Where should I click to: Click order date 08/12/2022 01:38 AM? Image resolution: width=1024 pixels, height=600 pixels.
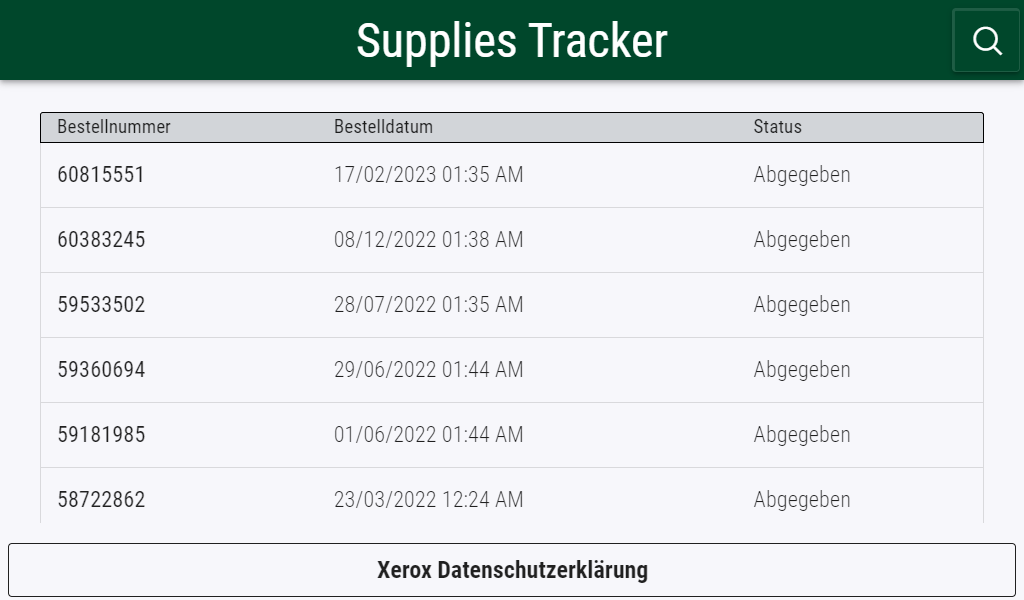point(428,240)
